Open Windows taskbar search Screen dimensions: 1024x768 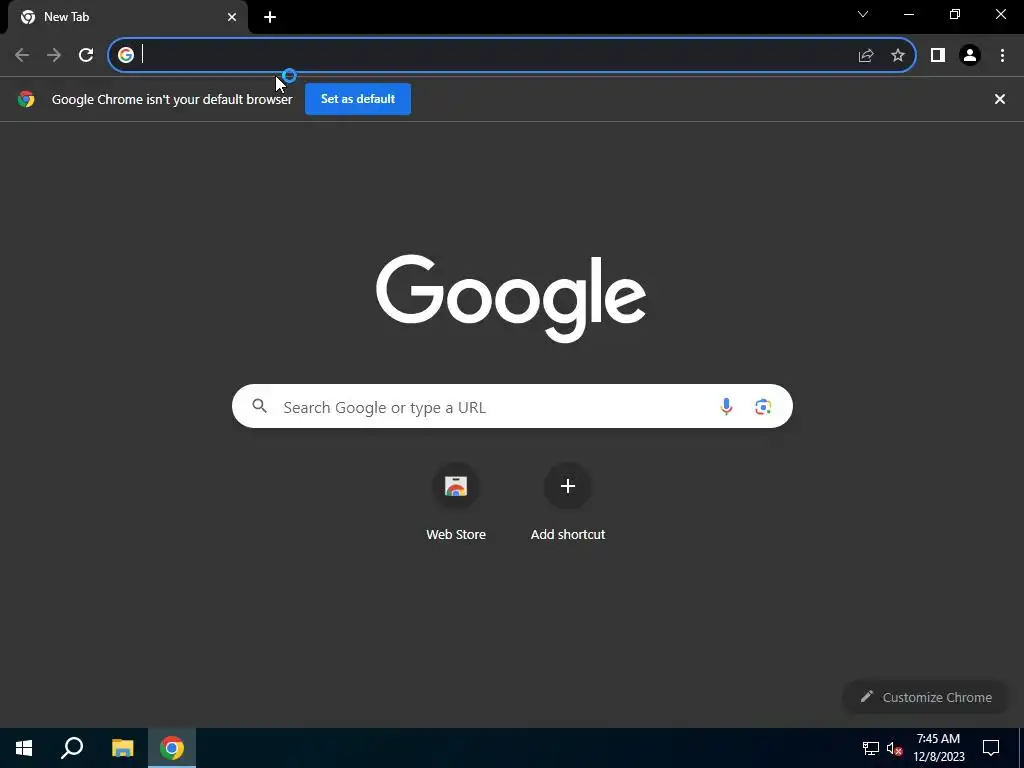(72, 748)
